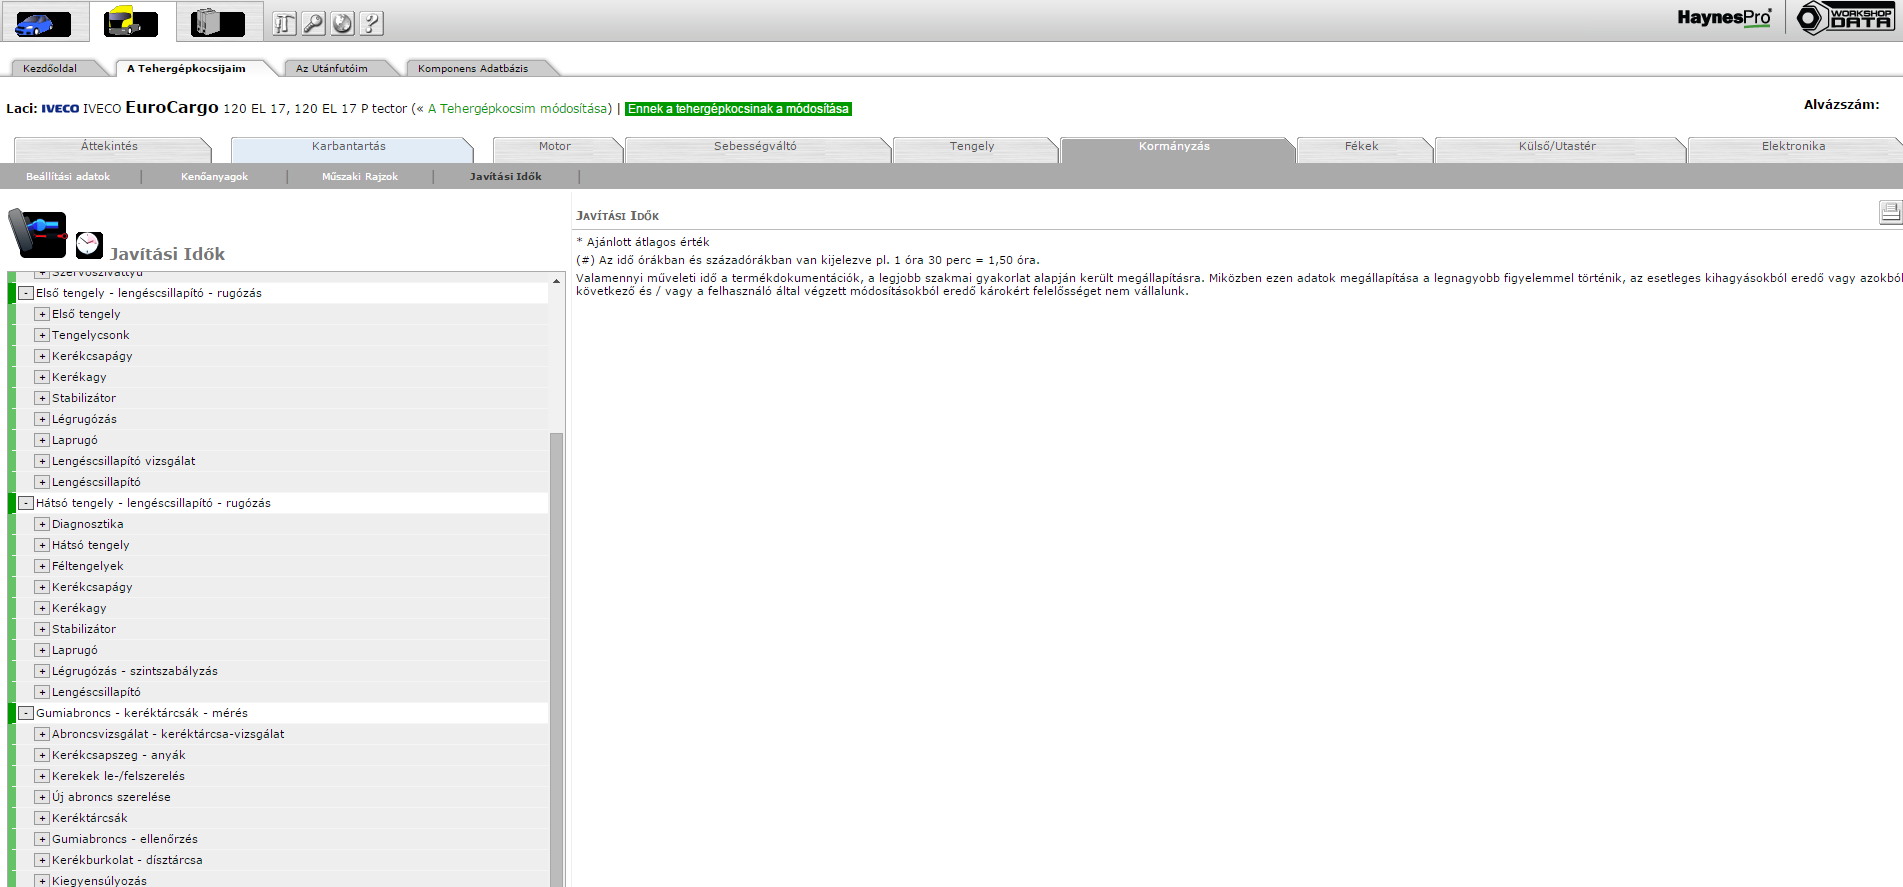The width and height of the screenshot is (1903, 887).
Task: Click the green Ennek a tehergépkocsinak a módosítása button
Action: click(738, 109)
